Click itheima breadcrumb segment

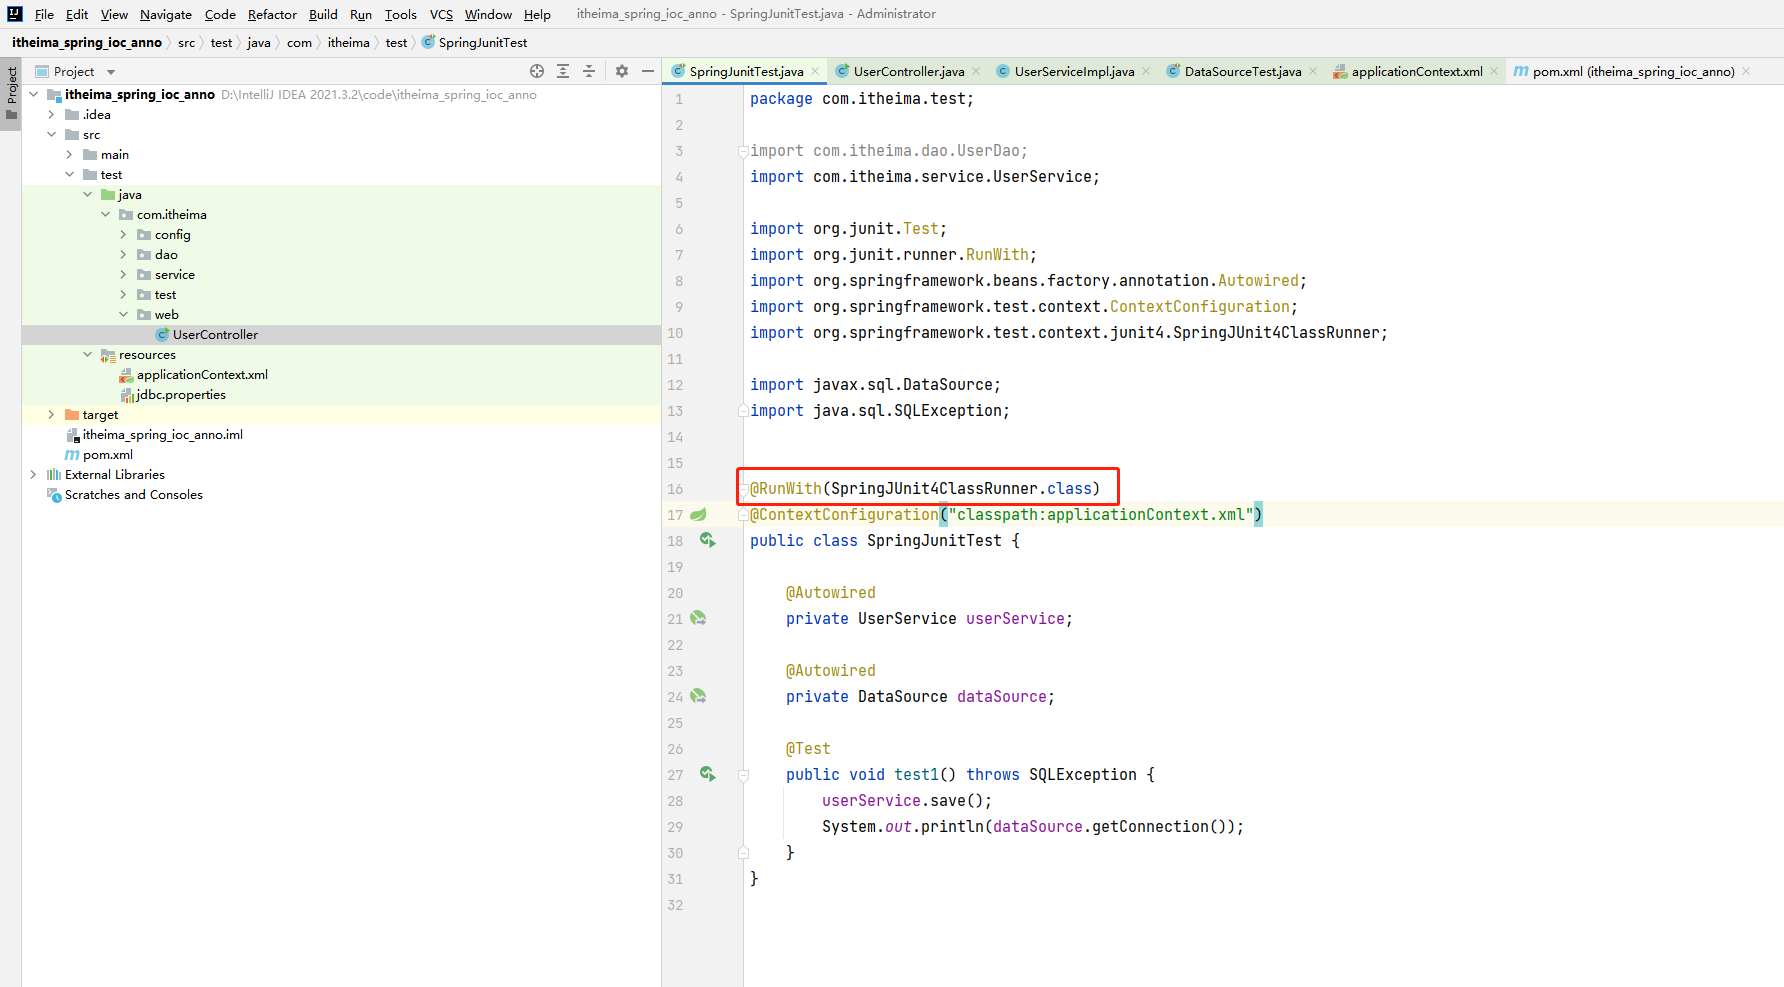pyautogui.click(x=348, y=42)
